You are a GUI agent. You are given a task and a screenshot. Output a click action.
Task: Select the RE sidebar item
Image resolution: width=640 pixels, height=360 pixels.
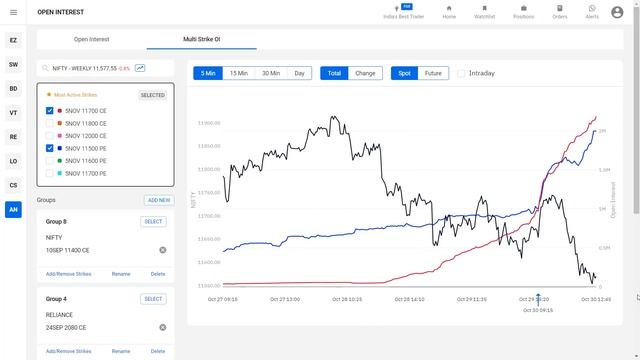click(13, 137)
